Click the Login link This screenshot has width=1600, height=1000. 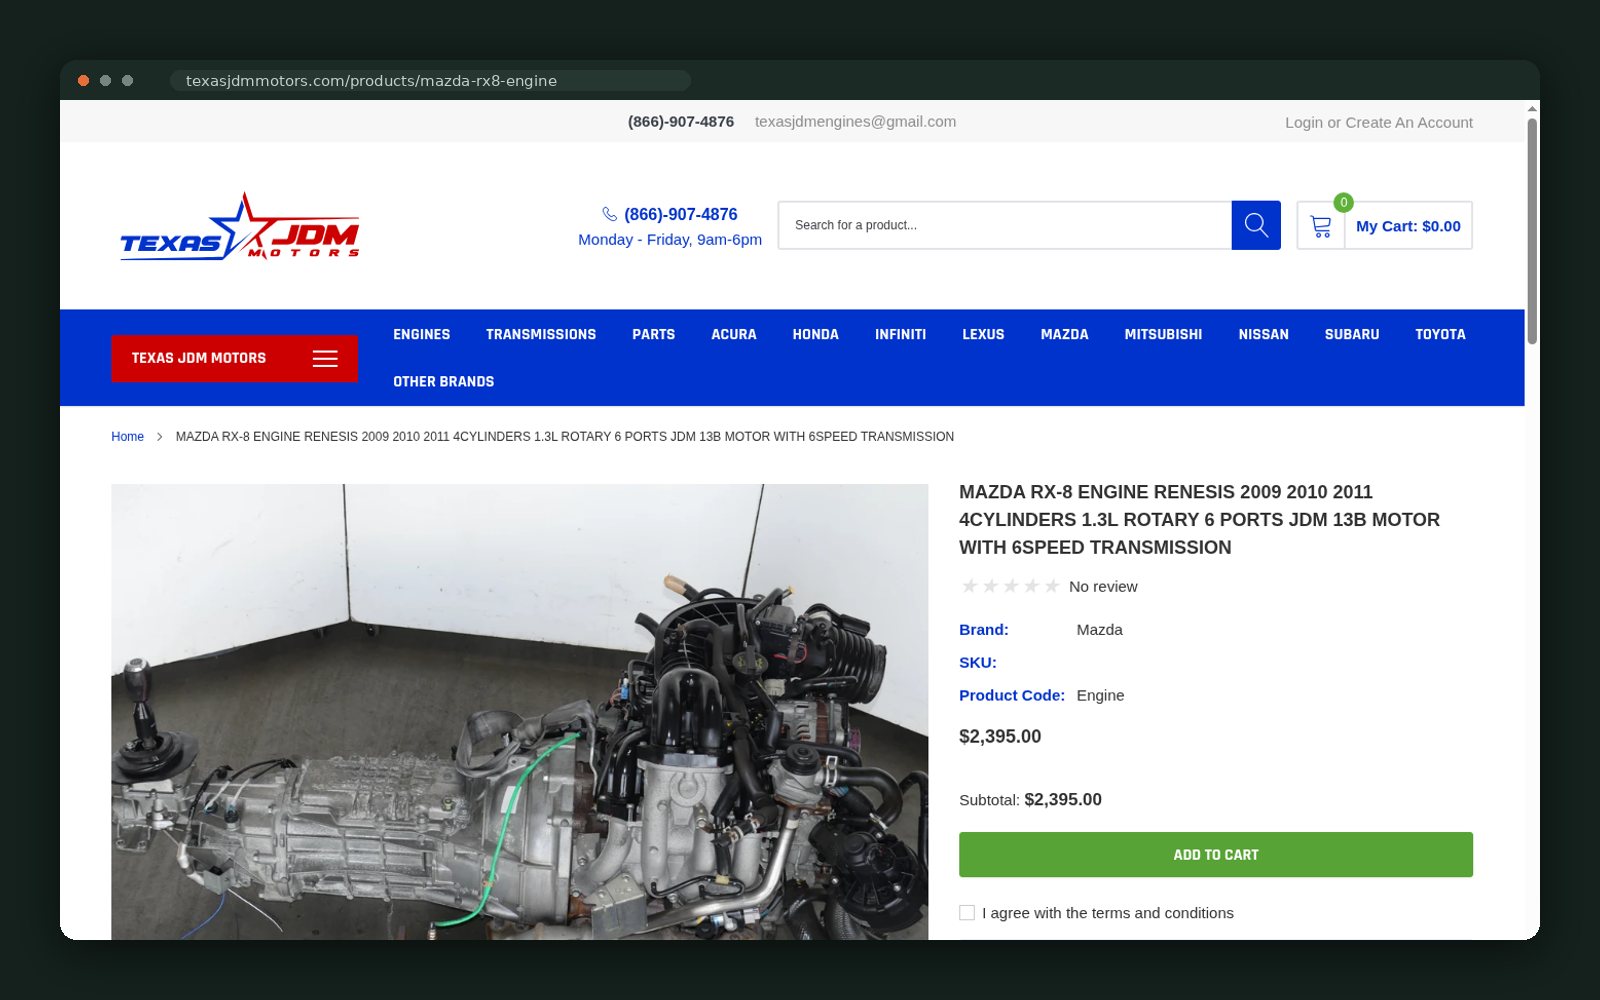tap(1304, 122)
